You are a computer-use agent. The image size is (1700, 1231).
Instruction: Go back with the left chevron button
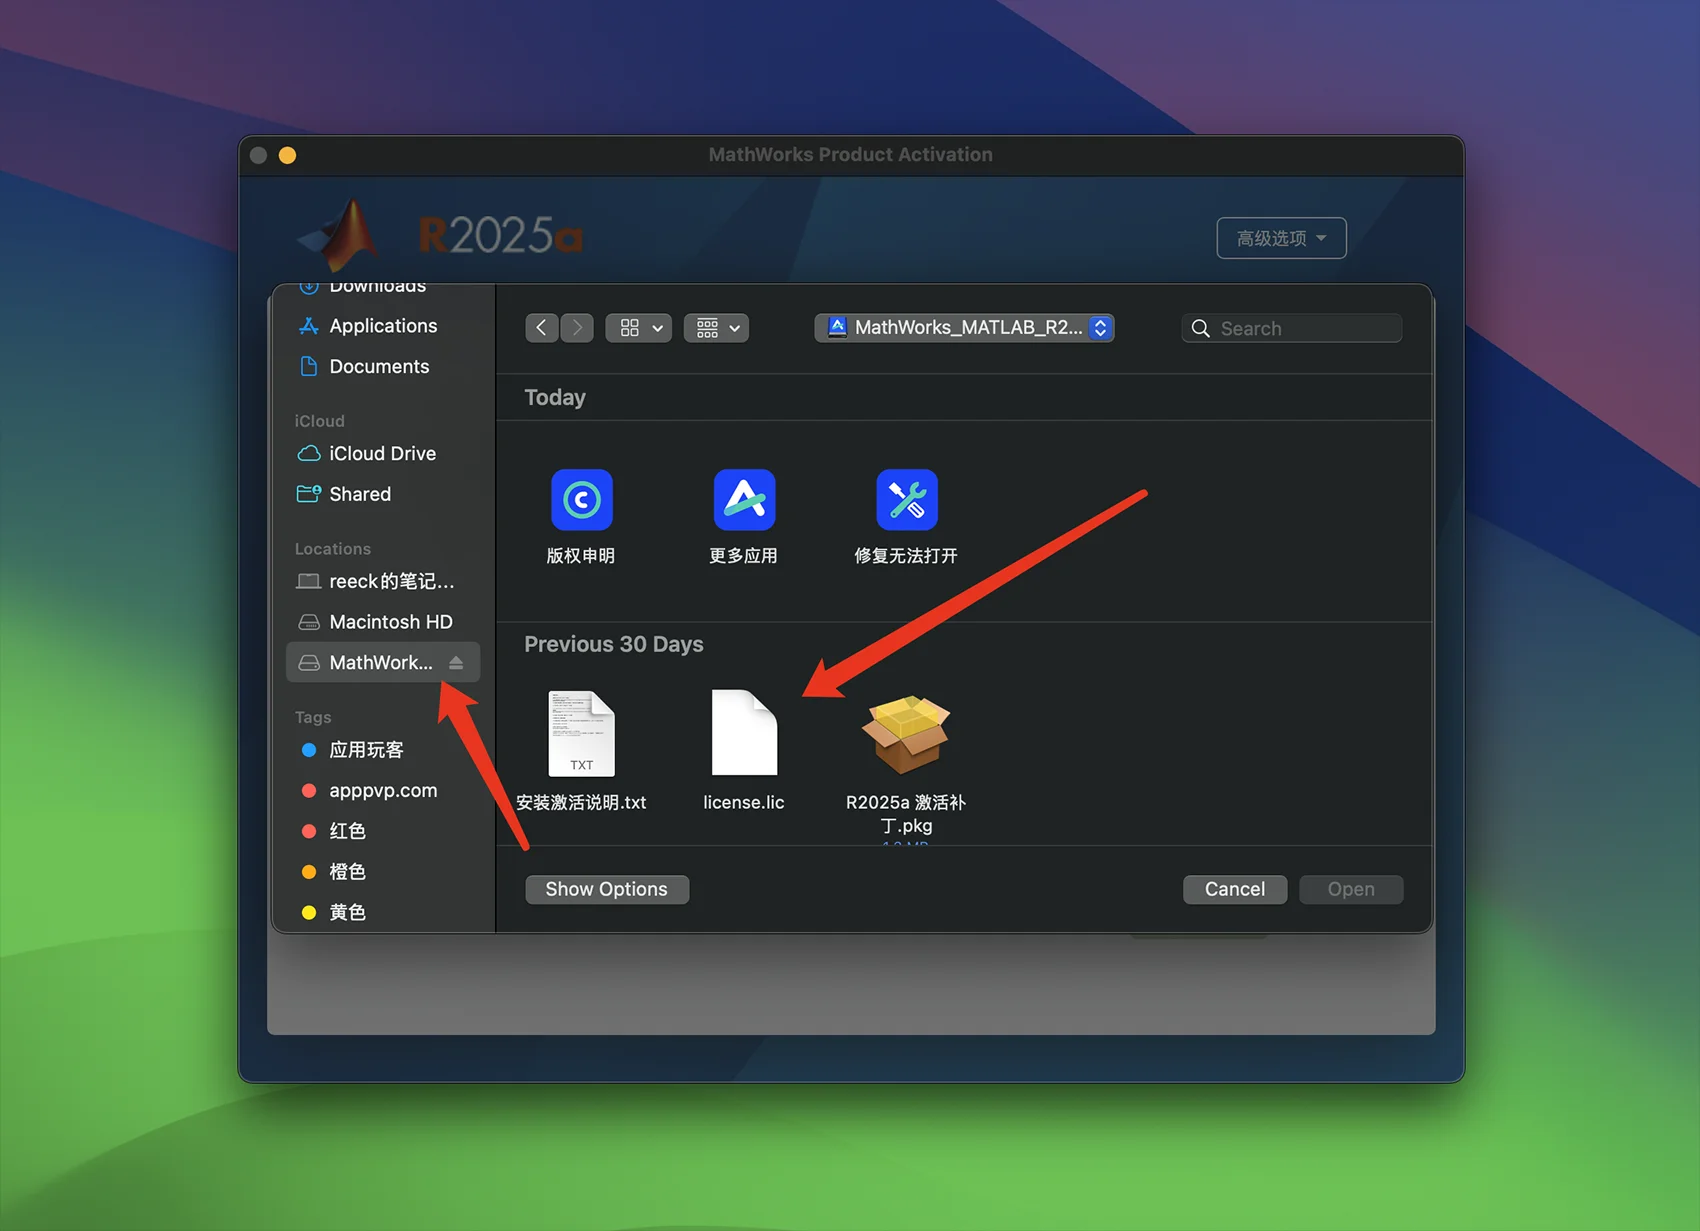point(541,328)
